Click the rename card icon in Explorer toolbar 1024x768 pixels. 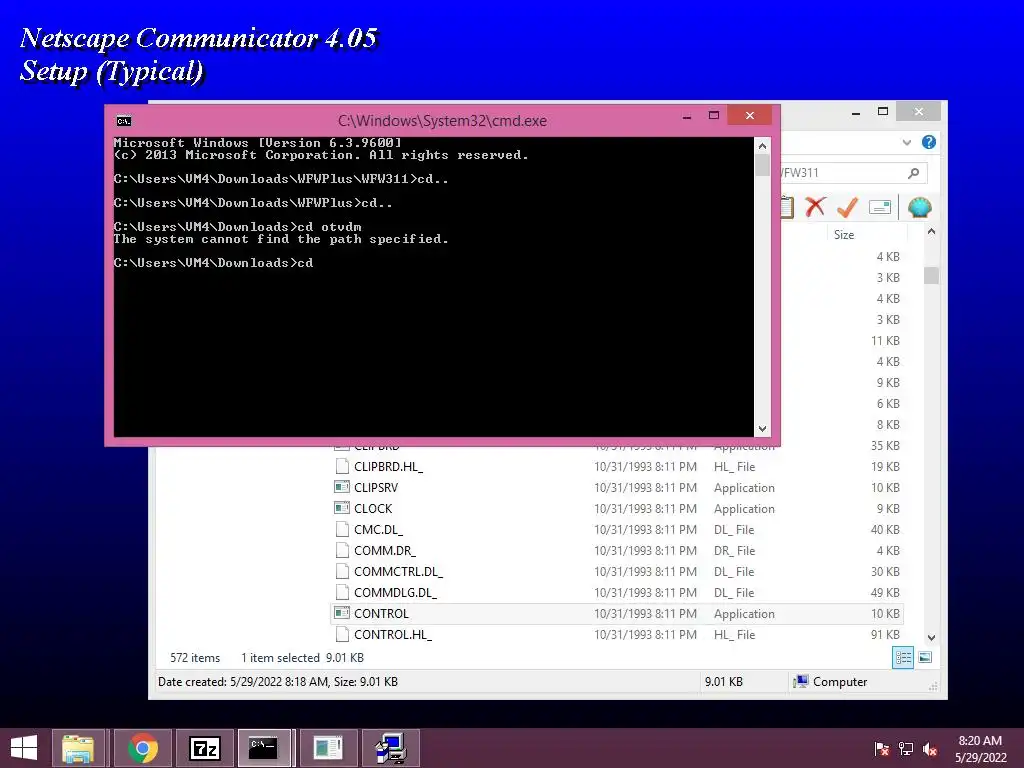880,208
